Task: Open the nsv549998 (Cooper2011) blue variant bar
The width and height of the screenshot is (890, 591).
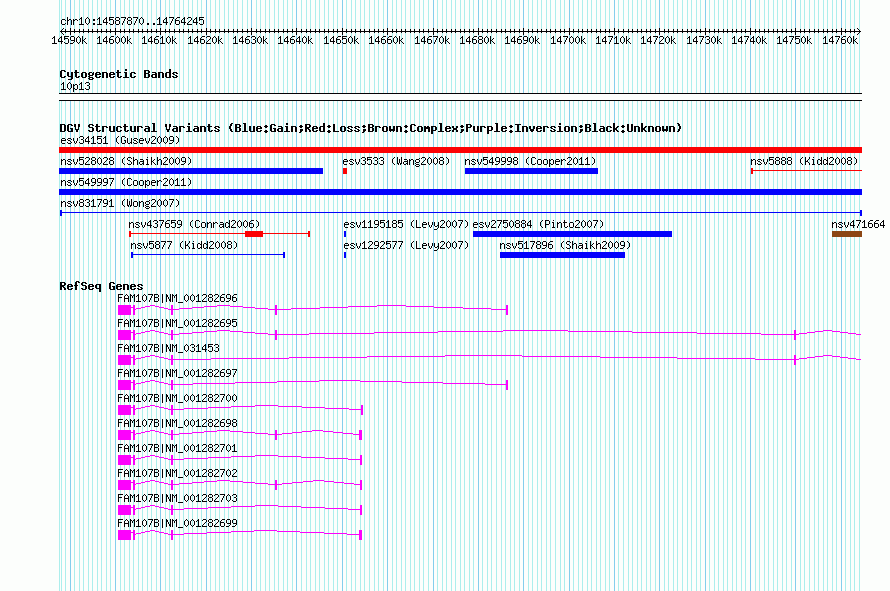Action: pos(531,171)
